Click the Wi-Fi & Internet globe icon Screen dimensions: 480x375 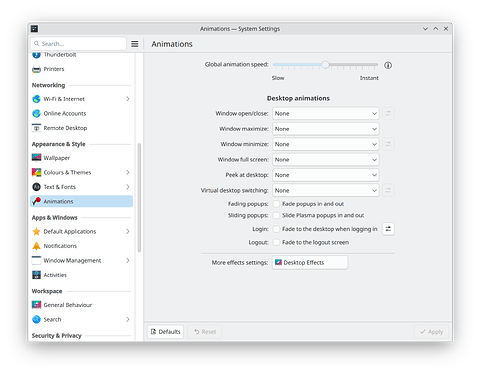click(x=36, y=99)
